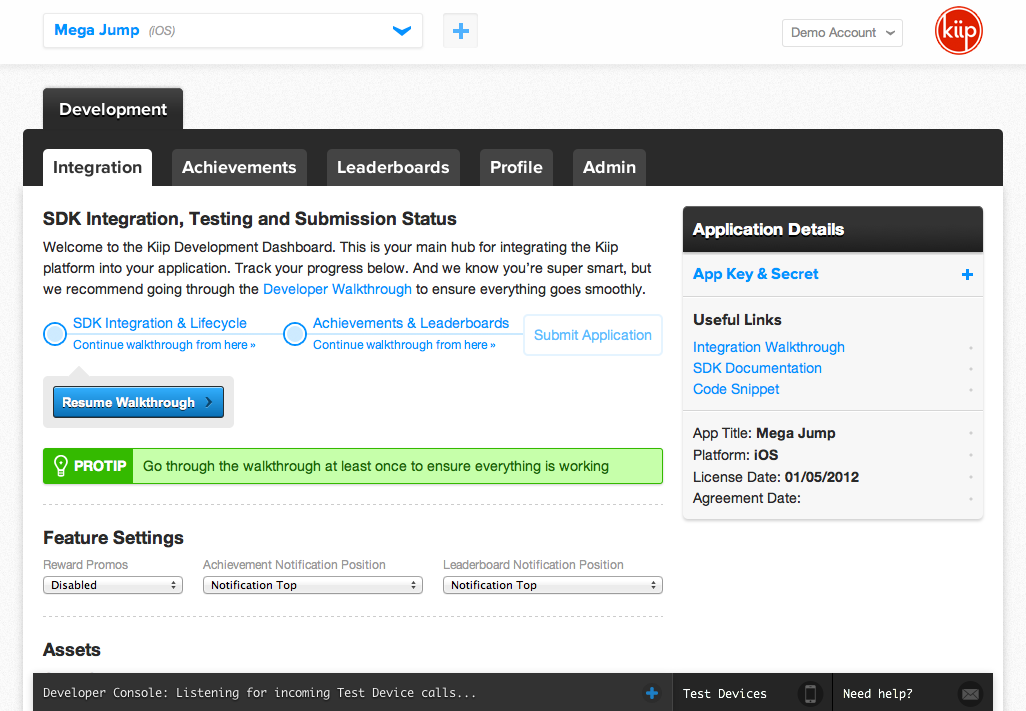Click the SDK Integration status heading
The height and width of the screenshot is (711, 1026).
pos(250,219)
